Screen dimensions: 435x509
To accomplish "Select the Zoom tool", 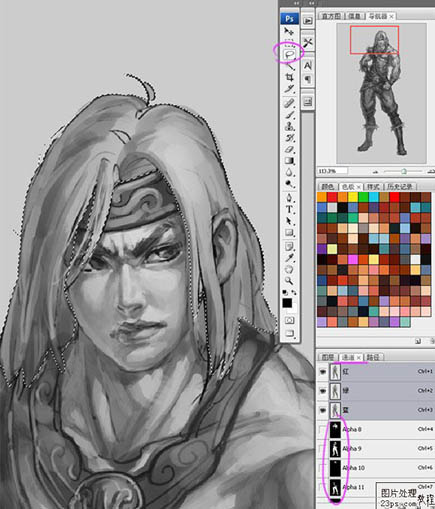I will 289,281.
